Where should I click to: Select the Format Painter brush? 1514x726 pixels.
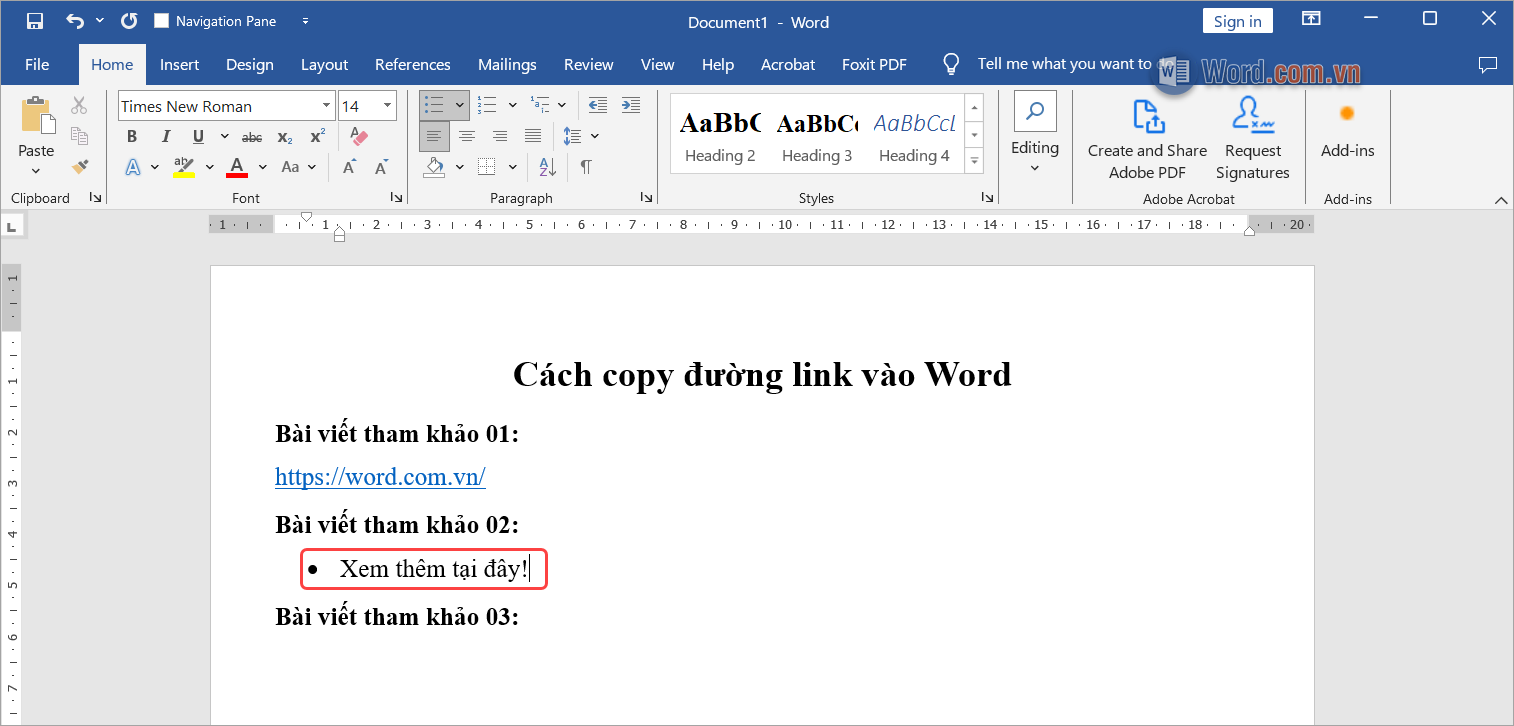(79, 167)
